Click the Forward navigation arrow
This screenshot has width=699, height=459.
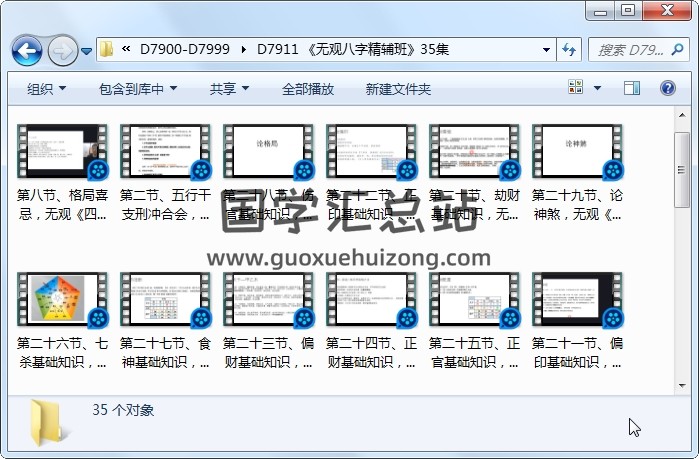[61, 49]
